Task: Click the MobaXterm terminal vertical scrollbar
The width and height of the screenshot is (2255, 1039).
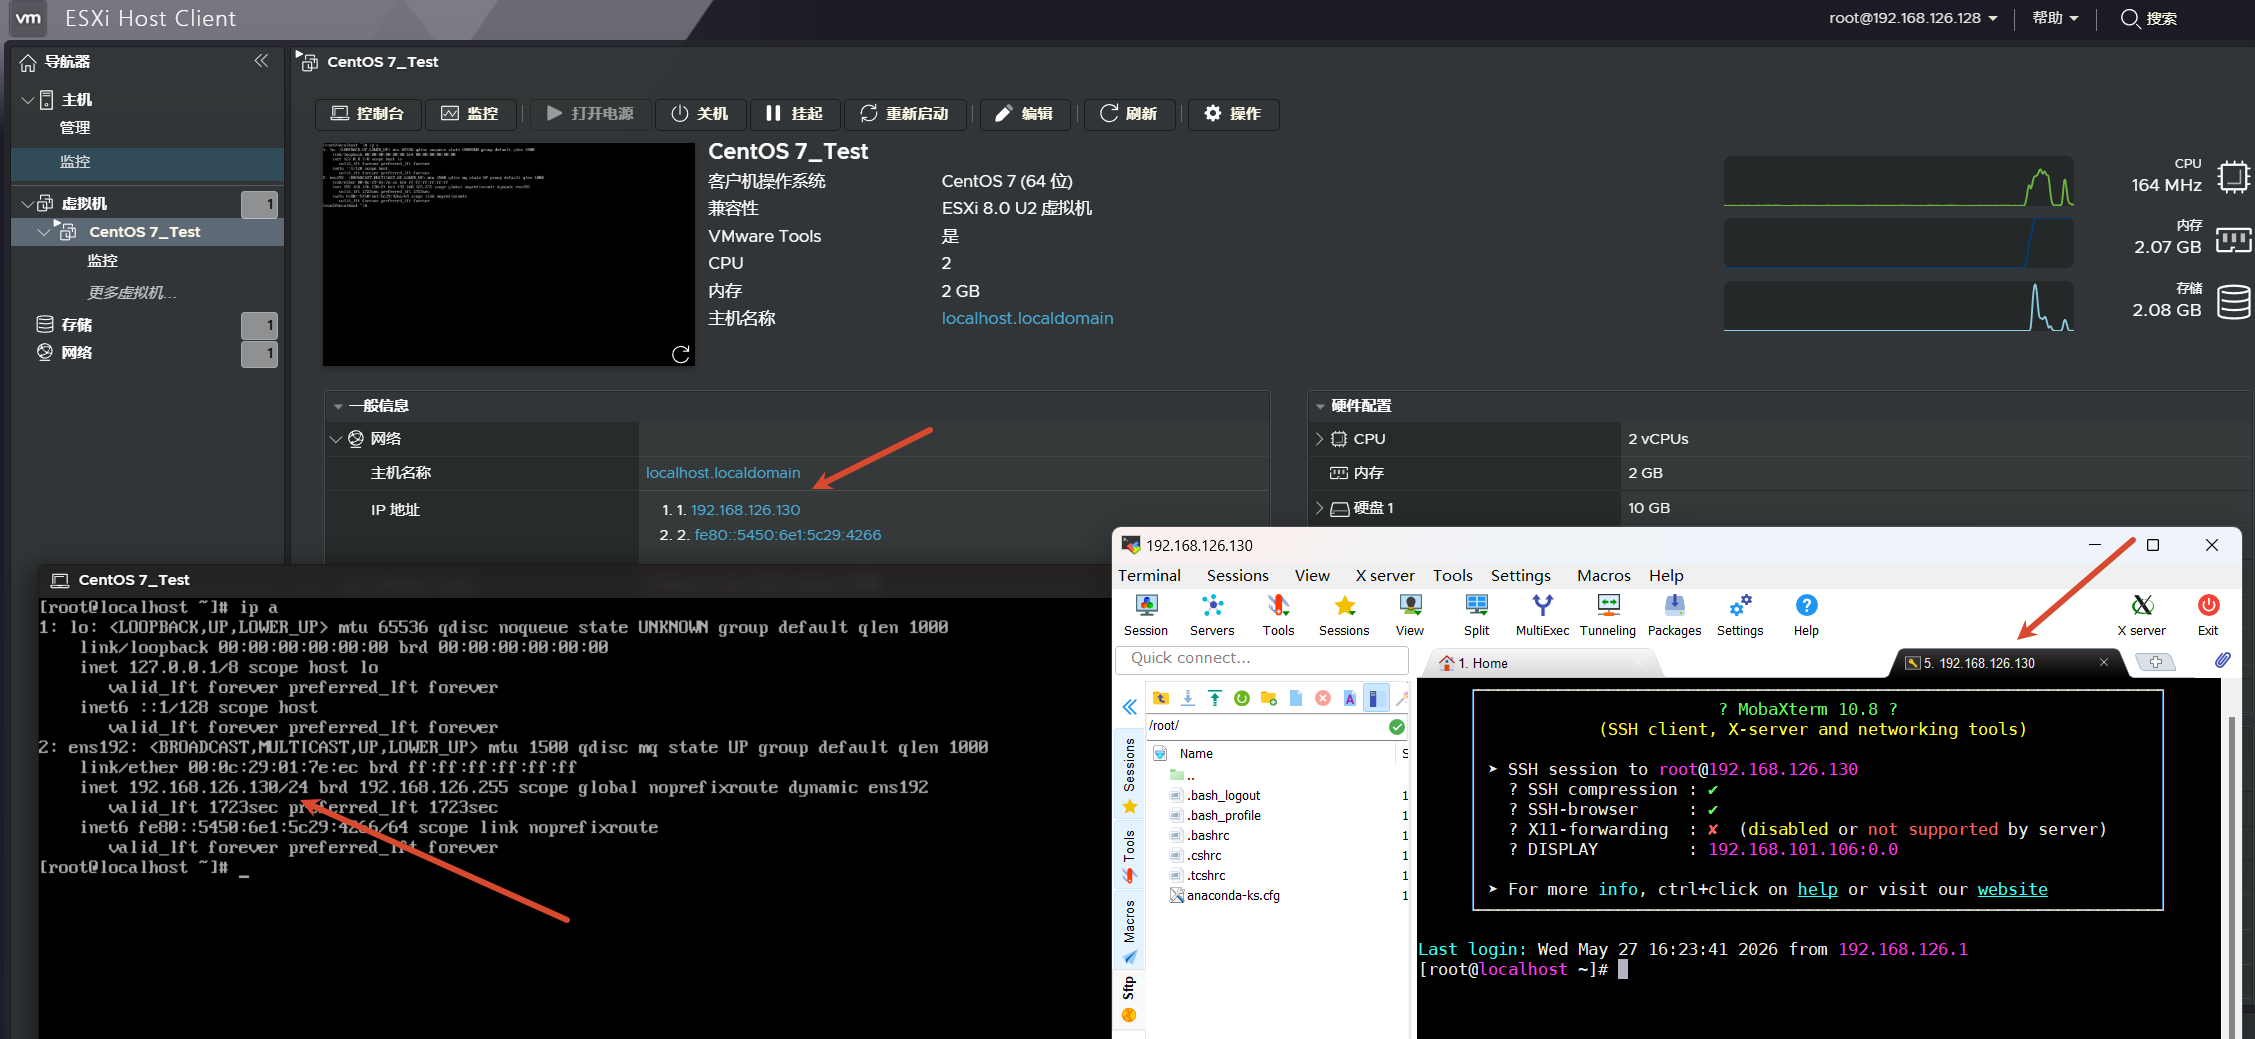Action: click(x=2231, y=877)
